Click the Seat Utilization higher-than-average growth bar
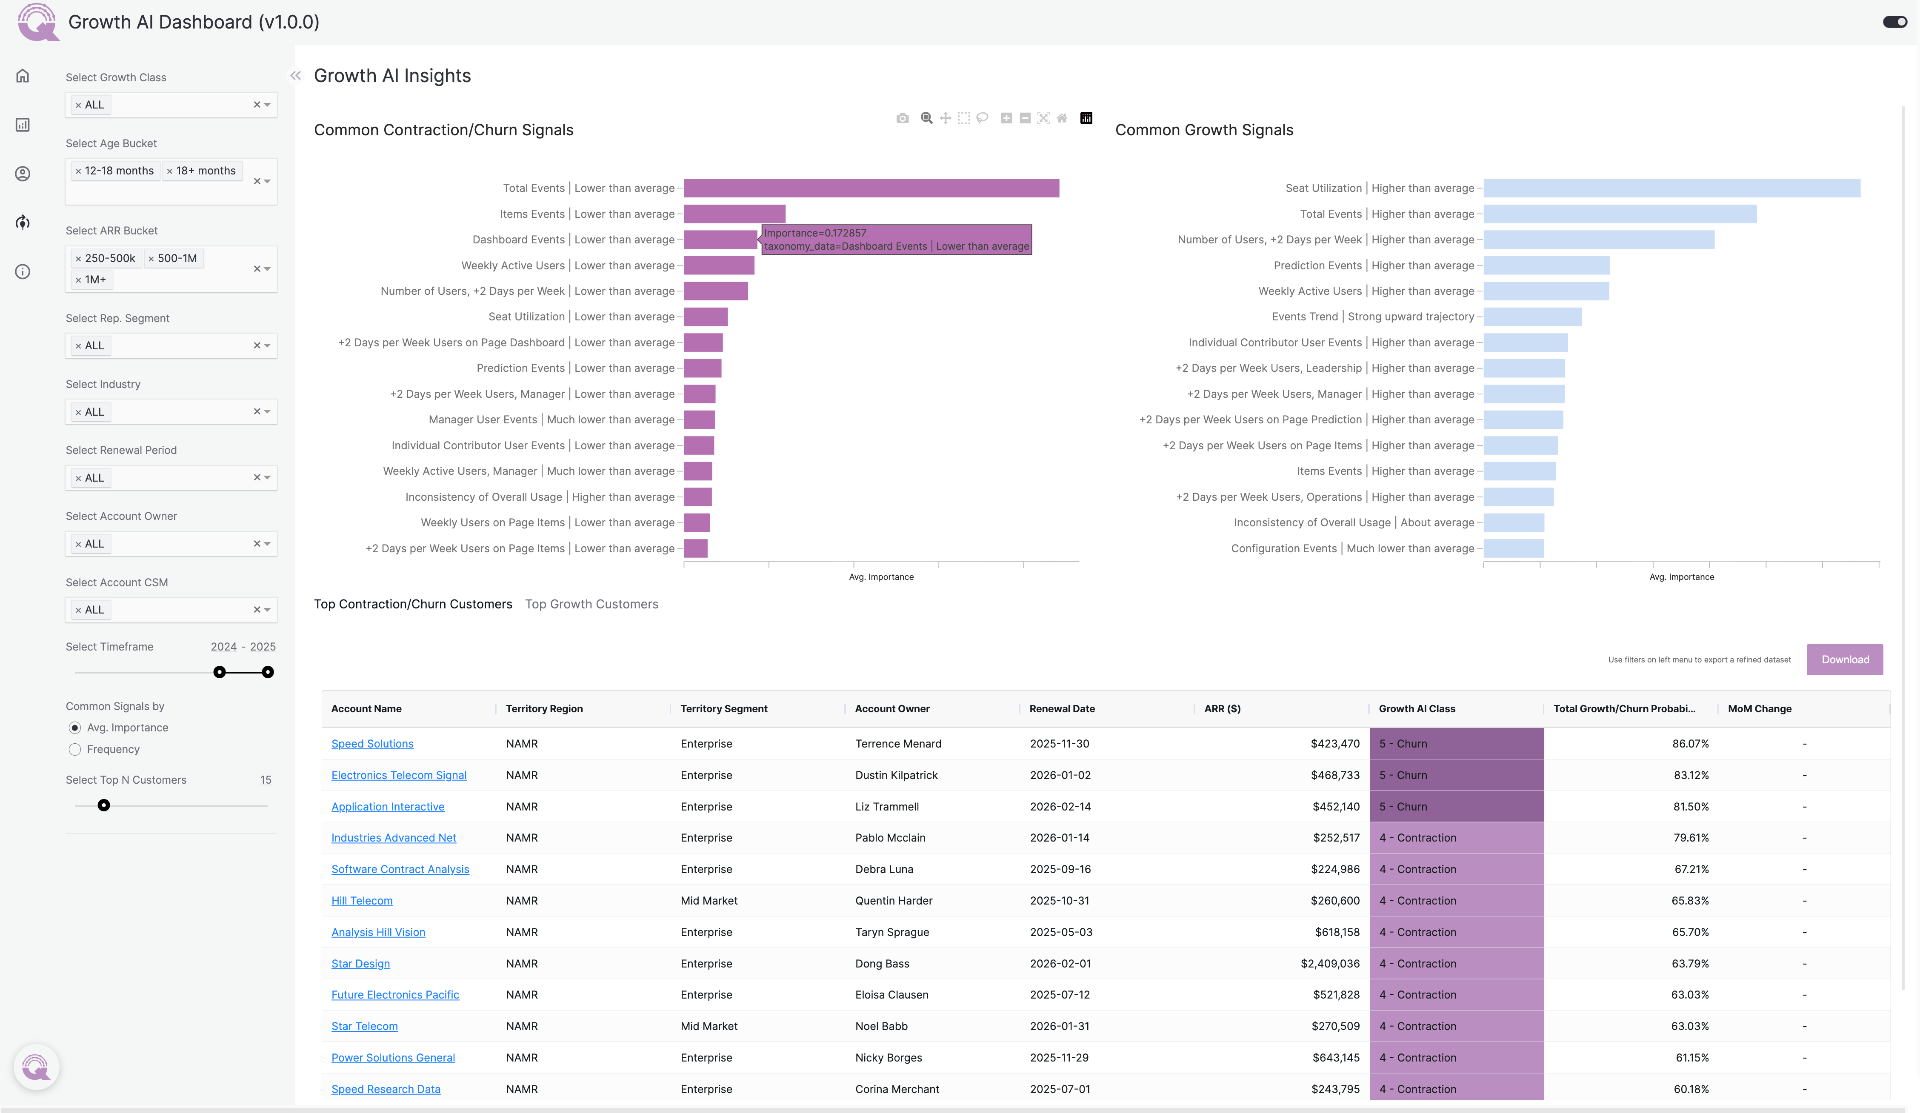The width and height of the screenshot is (1920, 1113). (1672, 188)
